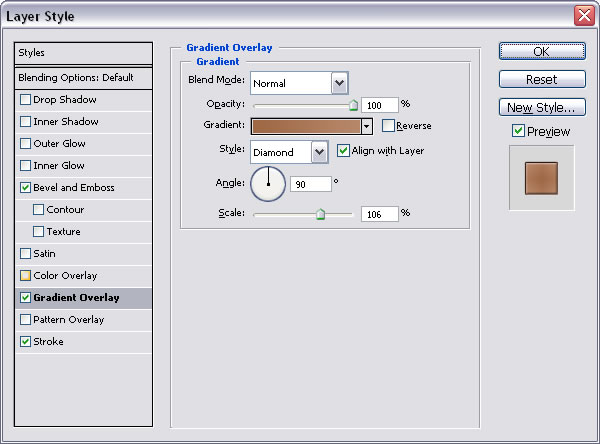Turn on the Outer Glow effect checkbox
The width and height of the screenshot is (600, 444).
point(25,144)
